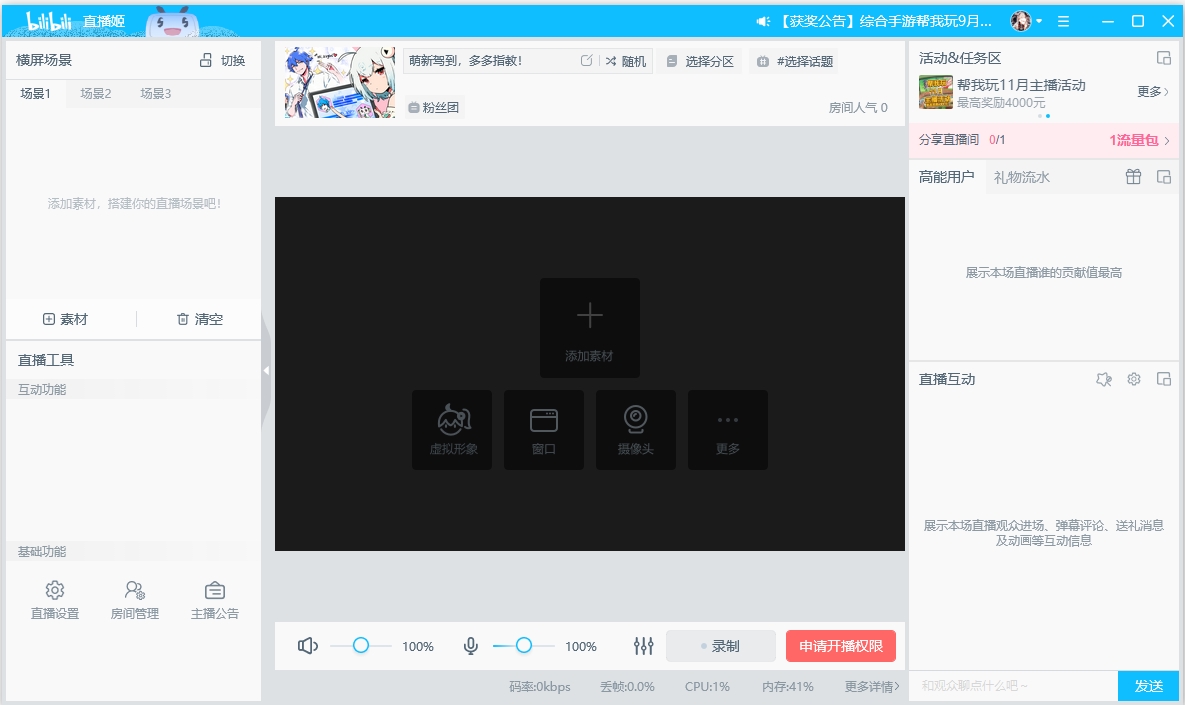Open 直播设置 live settings
This screenshot has width=1185, height=705.
55,598
